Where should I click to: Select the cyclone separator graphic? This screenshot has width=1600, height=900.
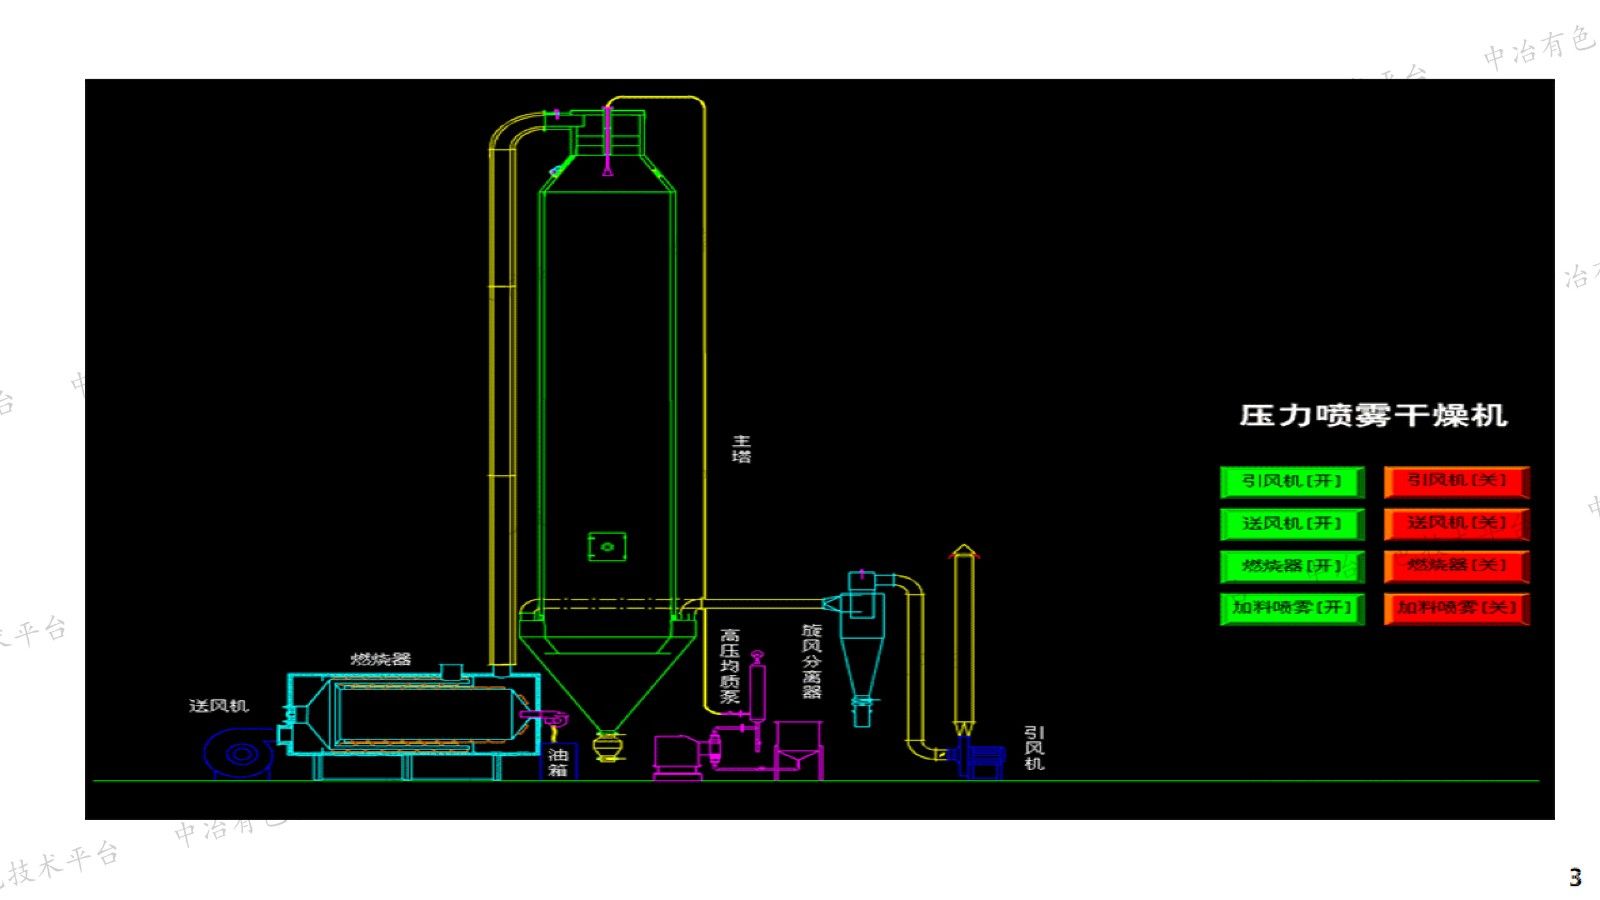click(x=861, y=647)
